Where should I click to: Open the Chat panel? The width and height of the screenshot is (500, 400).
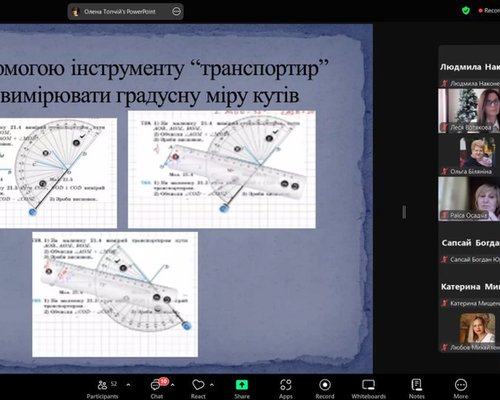tap(157, 389)
